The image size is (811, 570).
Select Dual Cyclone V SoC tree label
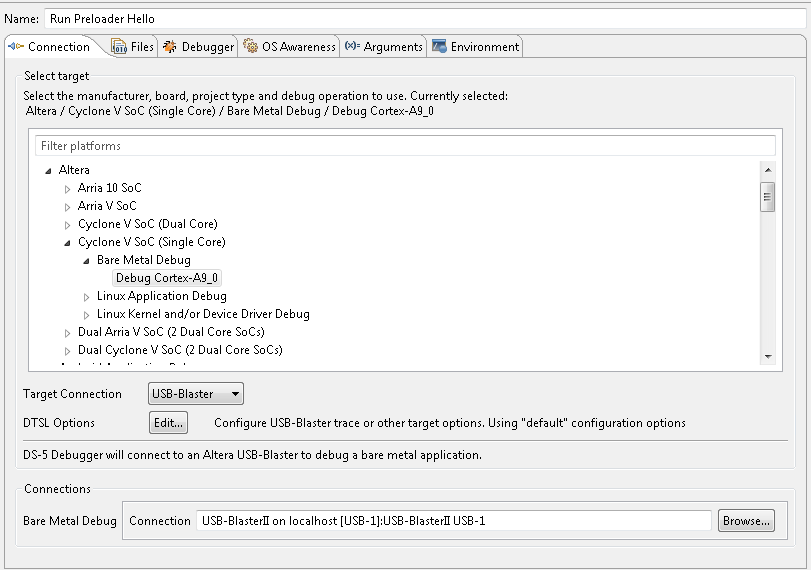pos(180,350)
